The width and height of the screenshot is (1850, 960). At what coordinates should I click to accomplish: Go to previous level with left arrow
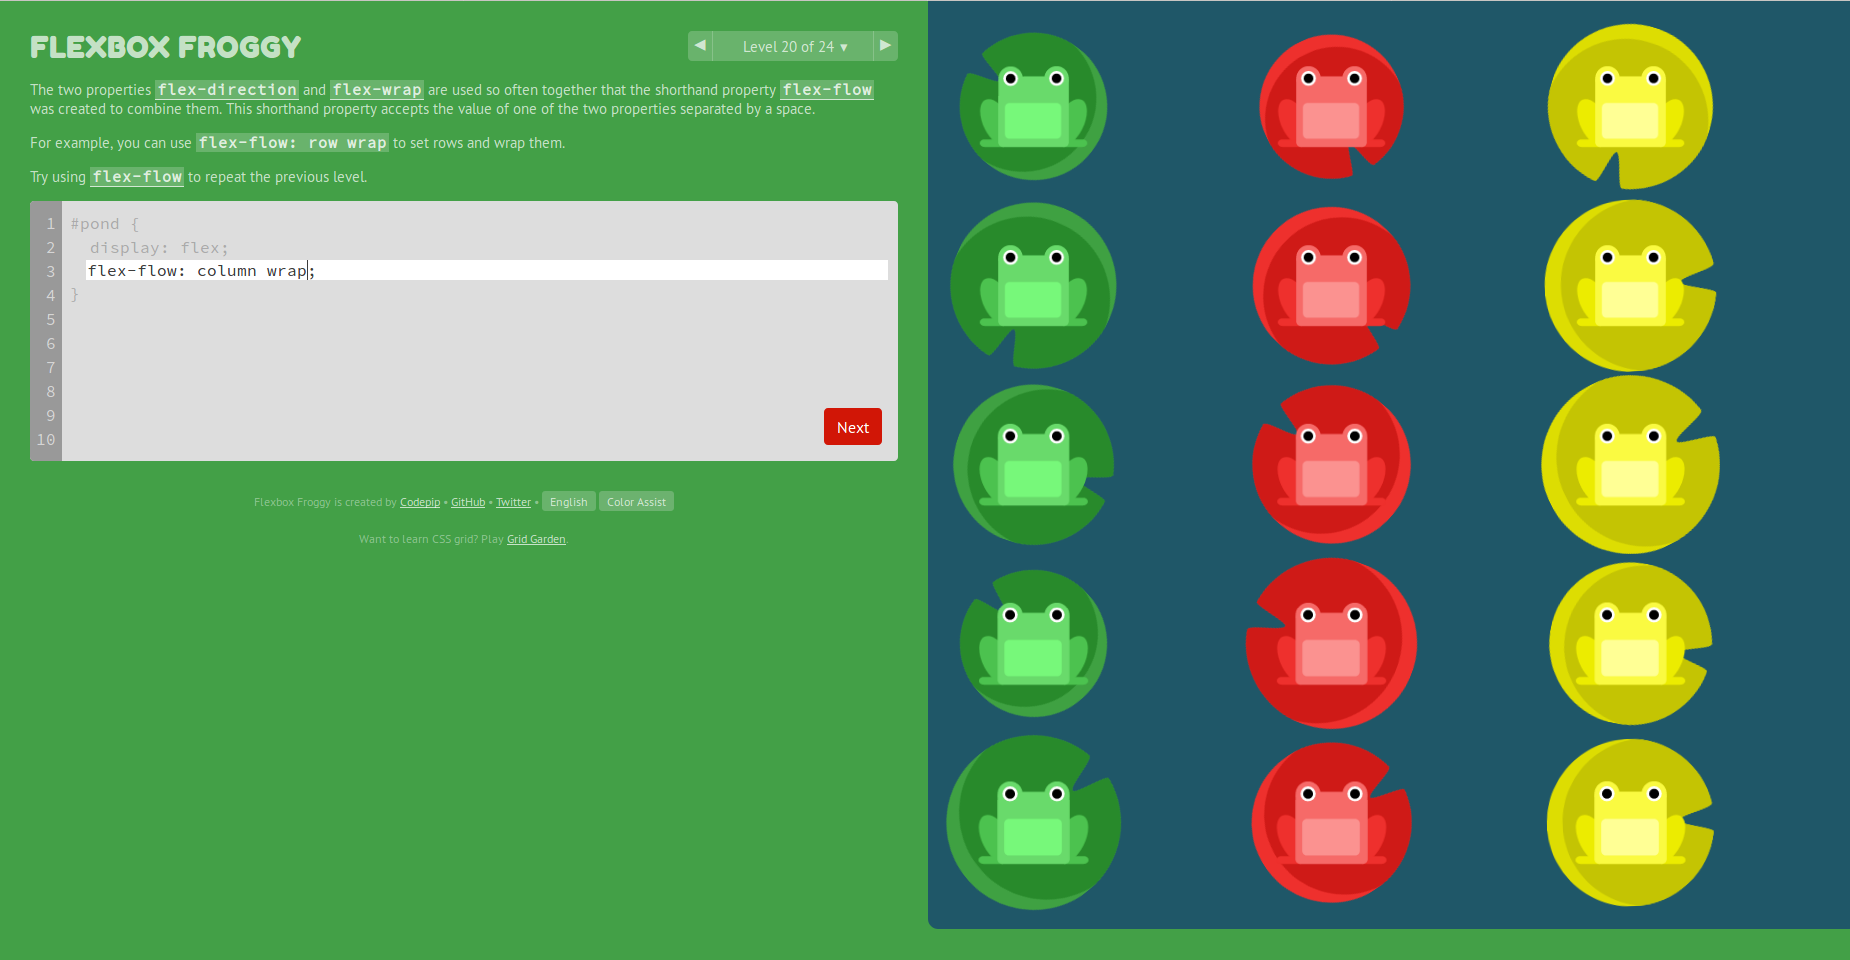(700, 46)
